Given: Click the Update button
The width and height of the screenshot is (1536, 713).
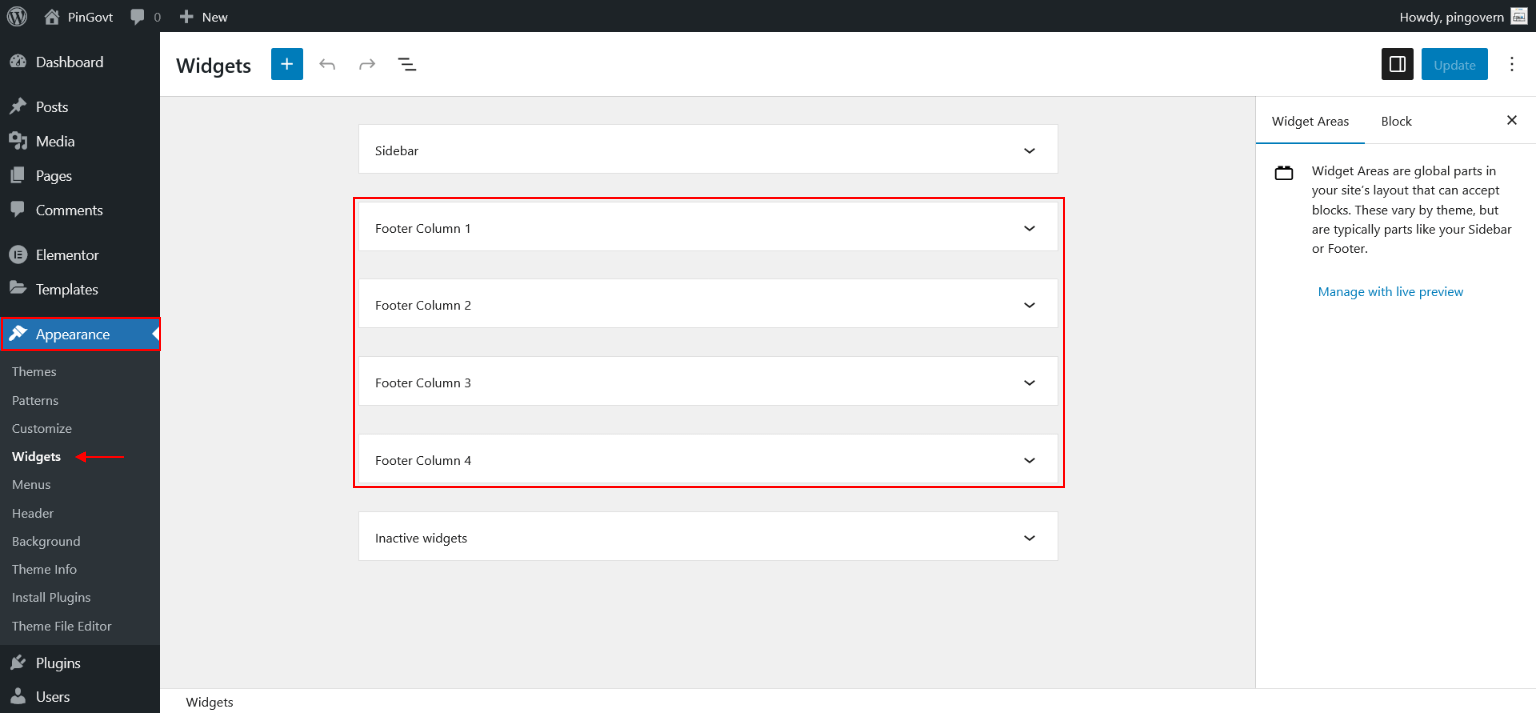Looking at the screenshot, I should point(1454,65).
